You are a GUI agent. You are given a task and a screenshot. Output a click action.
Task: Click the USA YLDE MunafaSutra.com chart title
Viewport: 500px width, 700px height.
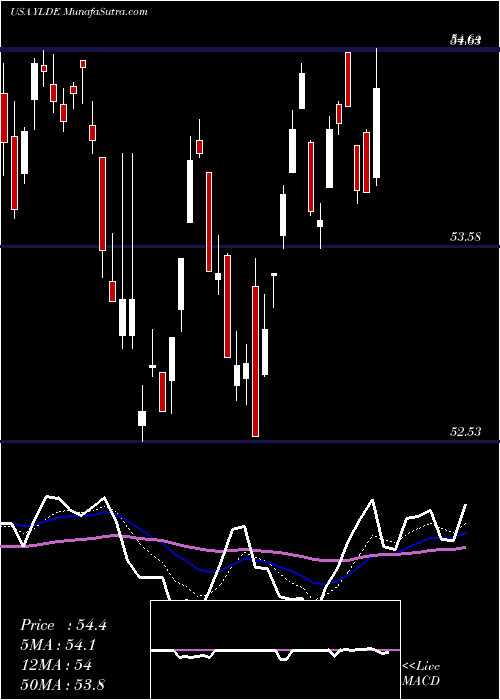pyautogui.click(x=79, y=12)
